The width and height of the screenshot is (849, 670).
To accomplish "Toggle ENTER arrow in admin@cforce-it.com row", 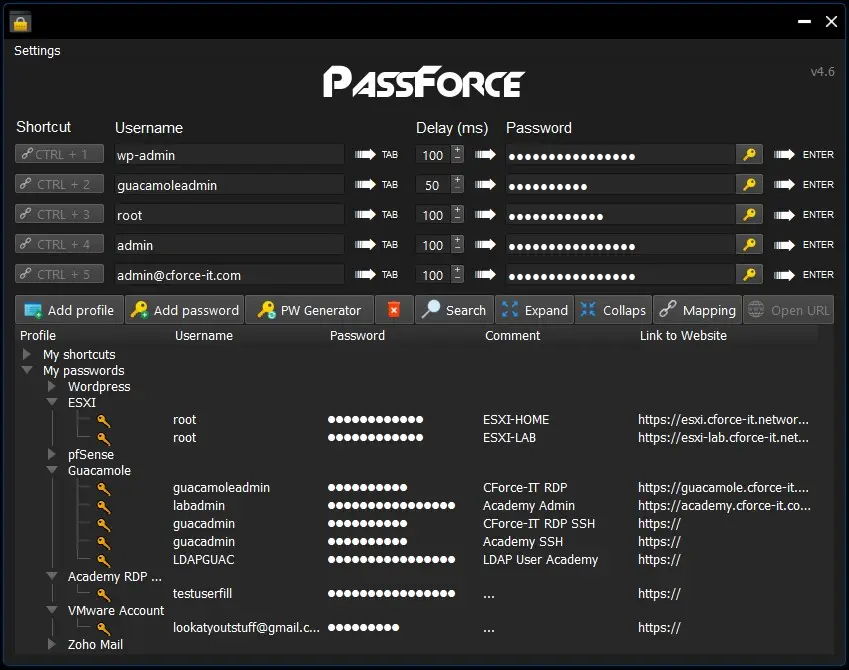I will (x=784, y=275).
